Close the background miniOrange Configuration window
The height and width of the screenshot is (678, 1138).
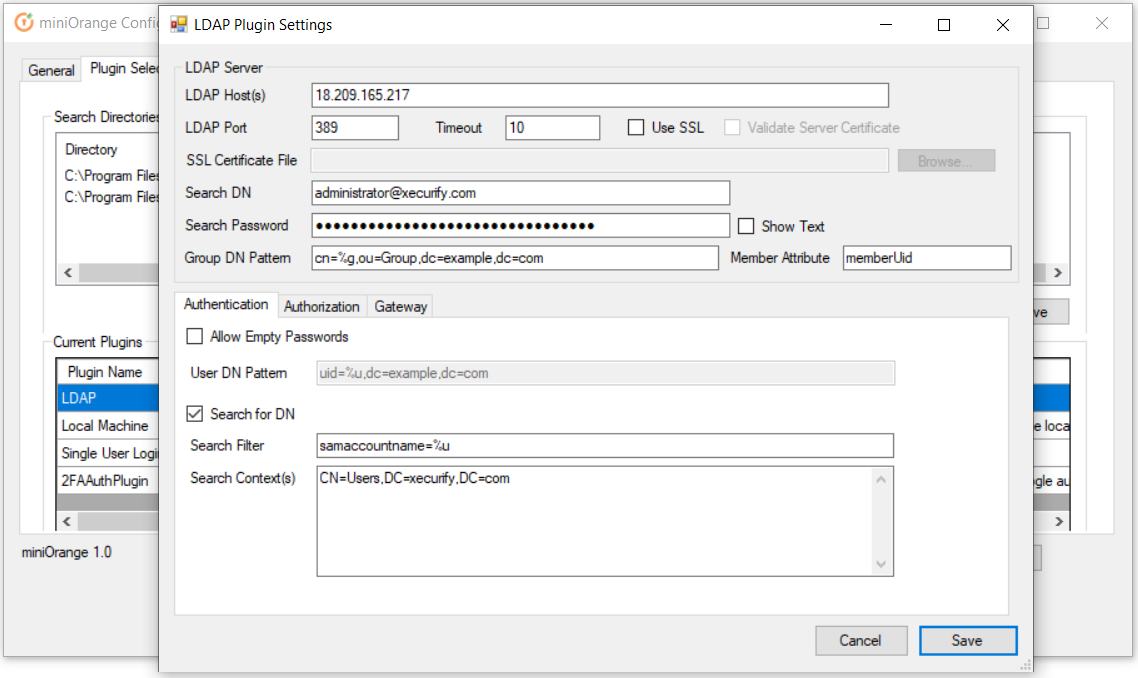pyautogui.click(x=1102, y=23)
